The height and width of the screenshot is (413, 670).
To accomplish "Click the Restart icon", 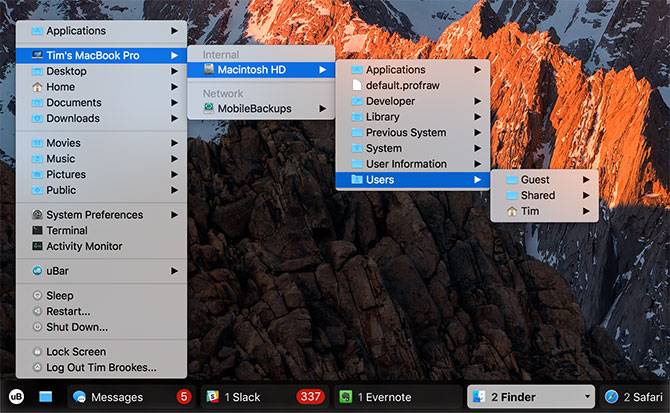I will coord(37,311).
